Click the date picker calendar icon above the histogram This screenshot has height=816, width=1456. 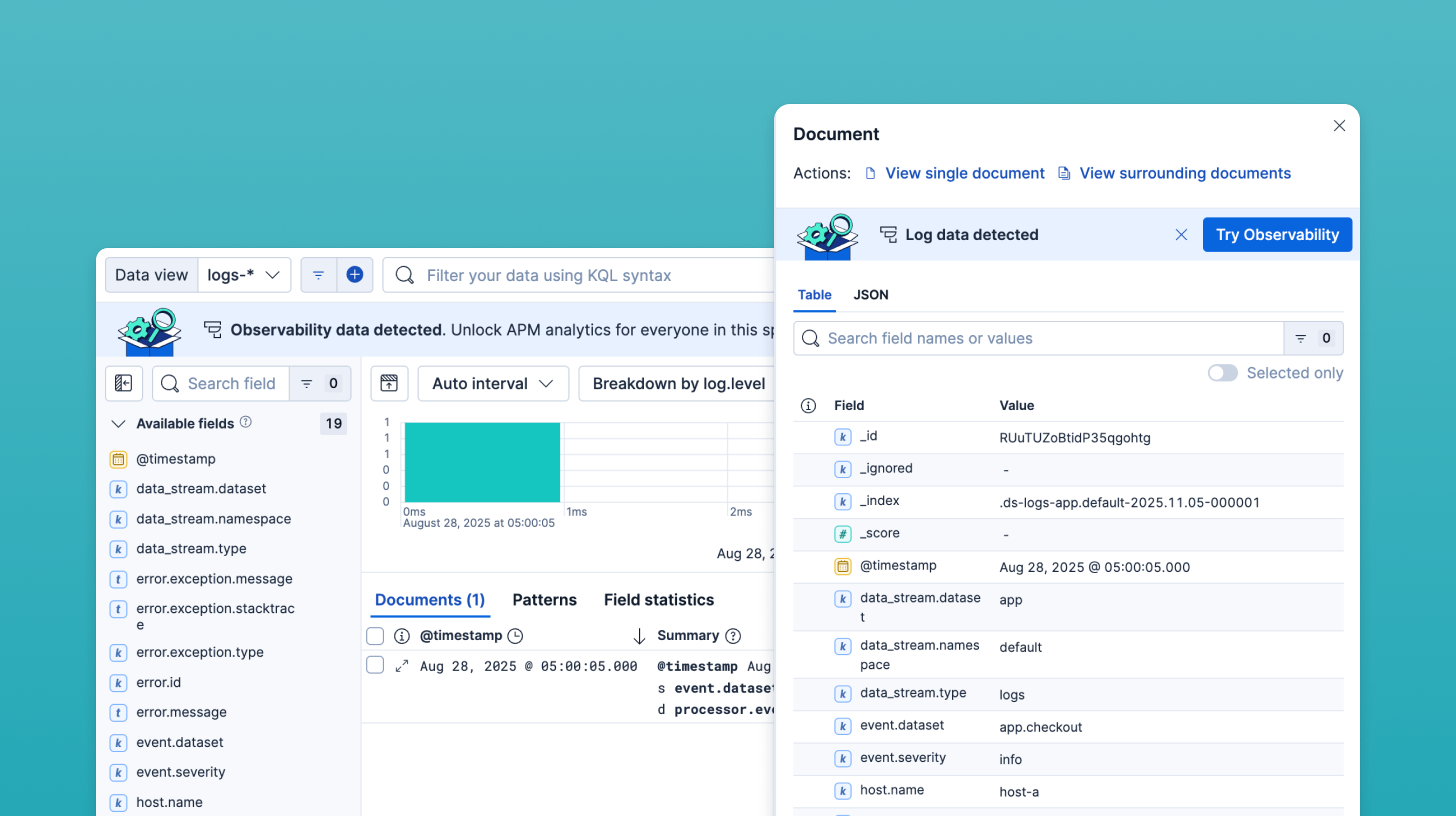coord(389,383)
